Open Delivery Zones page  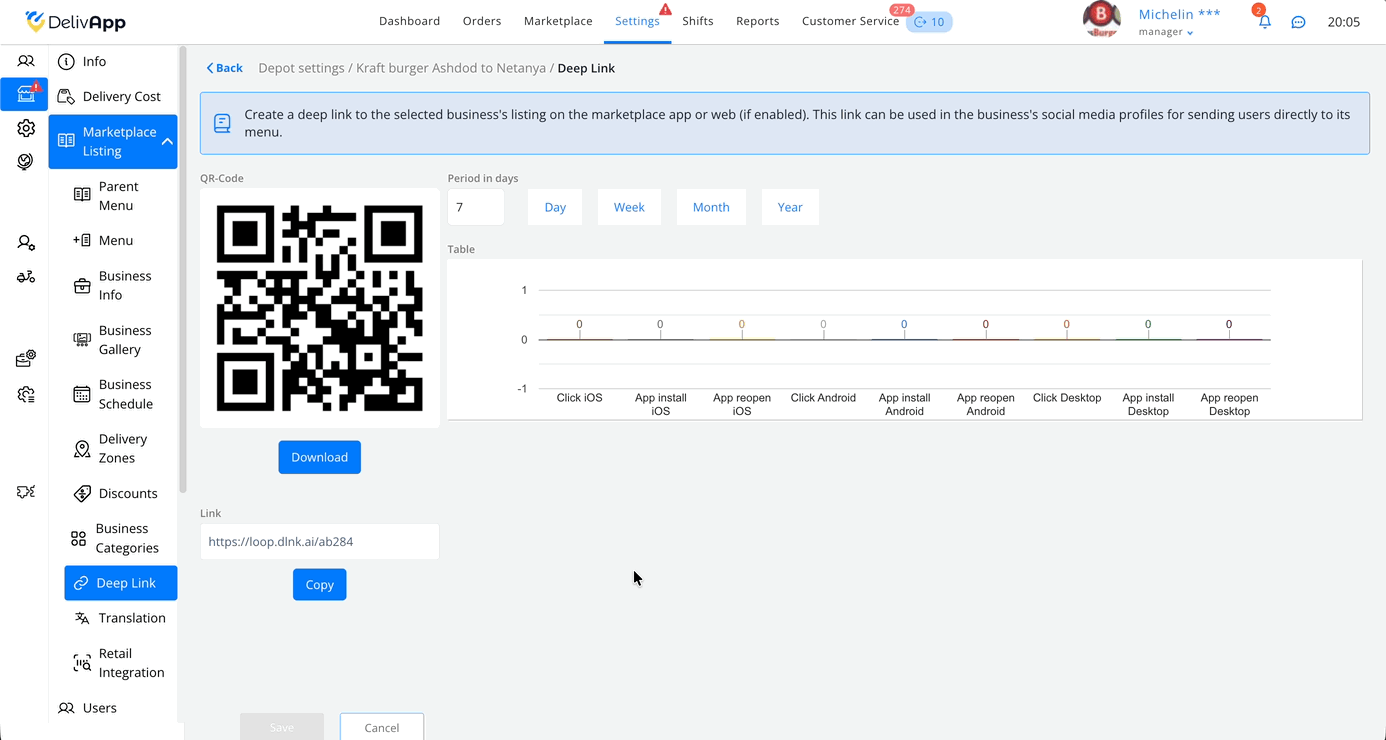point(121,448)
